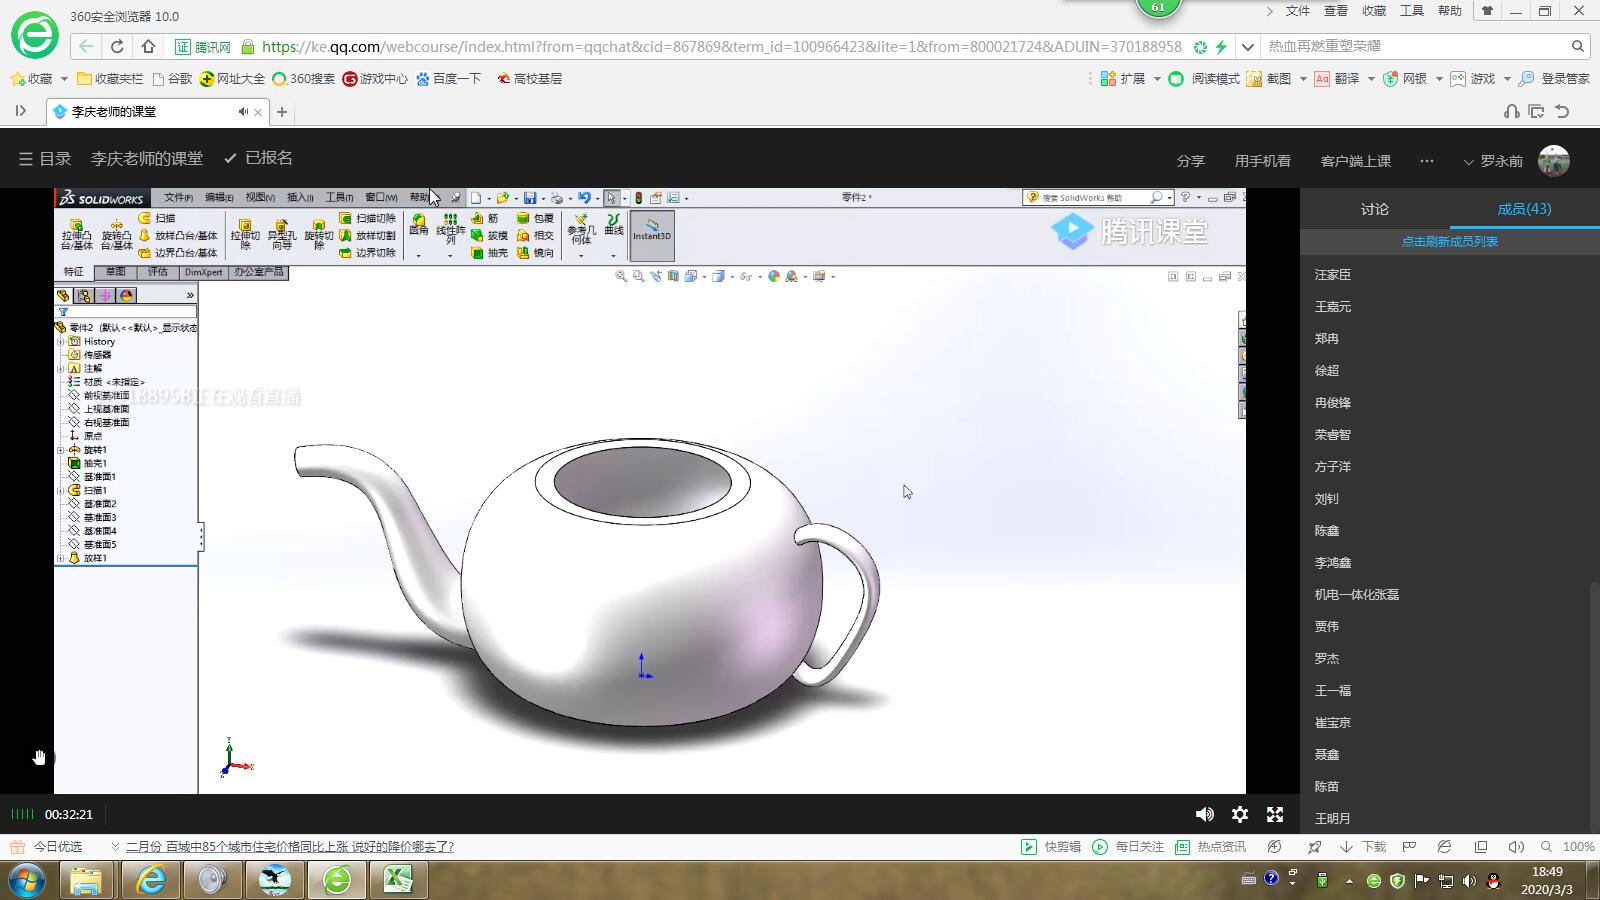The image size is (1600, 900).
Task: Click the 客户端上课 button
Action: point(1355,161)
